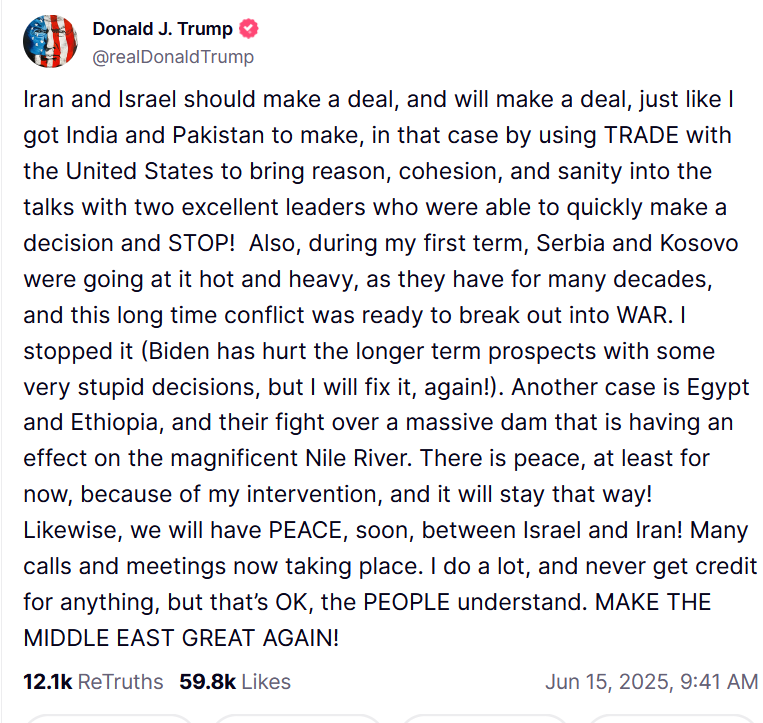Open the Jun 15, 2025 timestamp permalink
The height and width of the screenshot is (723, 763).
[652, 682]
